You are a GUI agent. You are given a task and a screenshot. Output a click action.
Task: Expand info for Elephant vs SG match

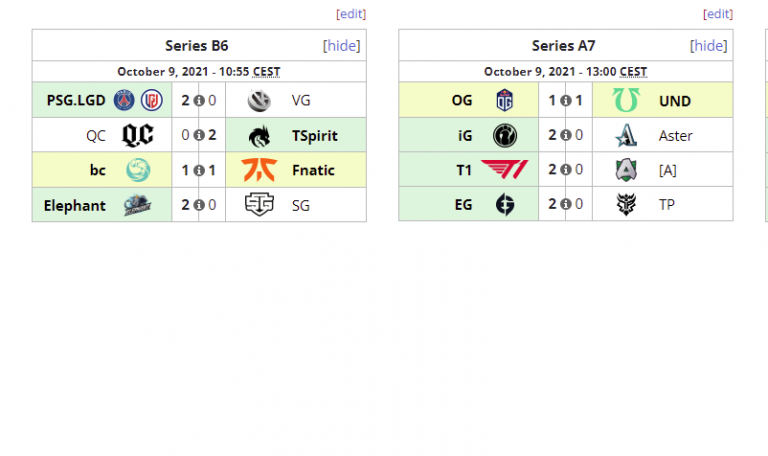tap(199, 205)
